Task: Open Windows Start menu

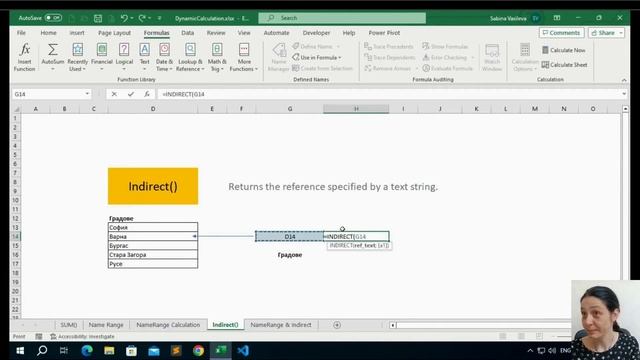Action: (20, 351)
